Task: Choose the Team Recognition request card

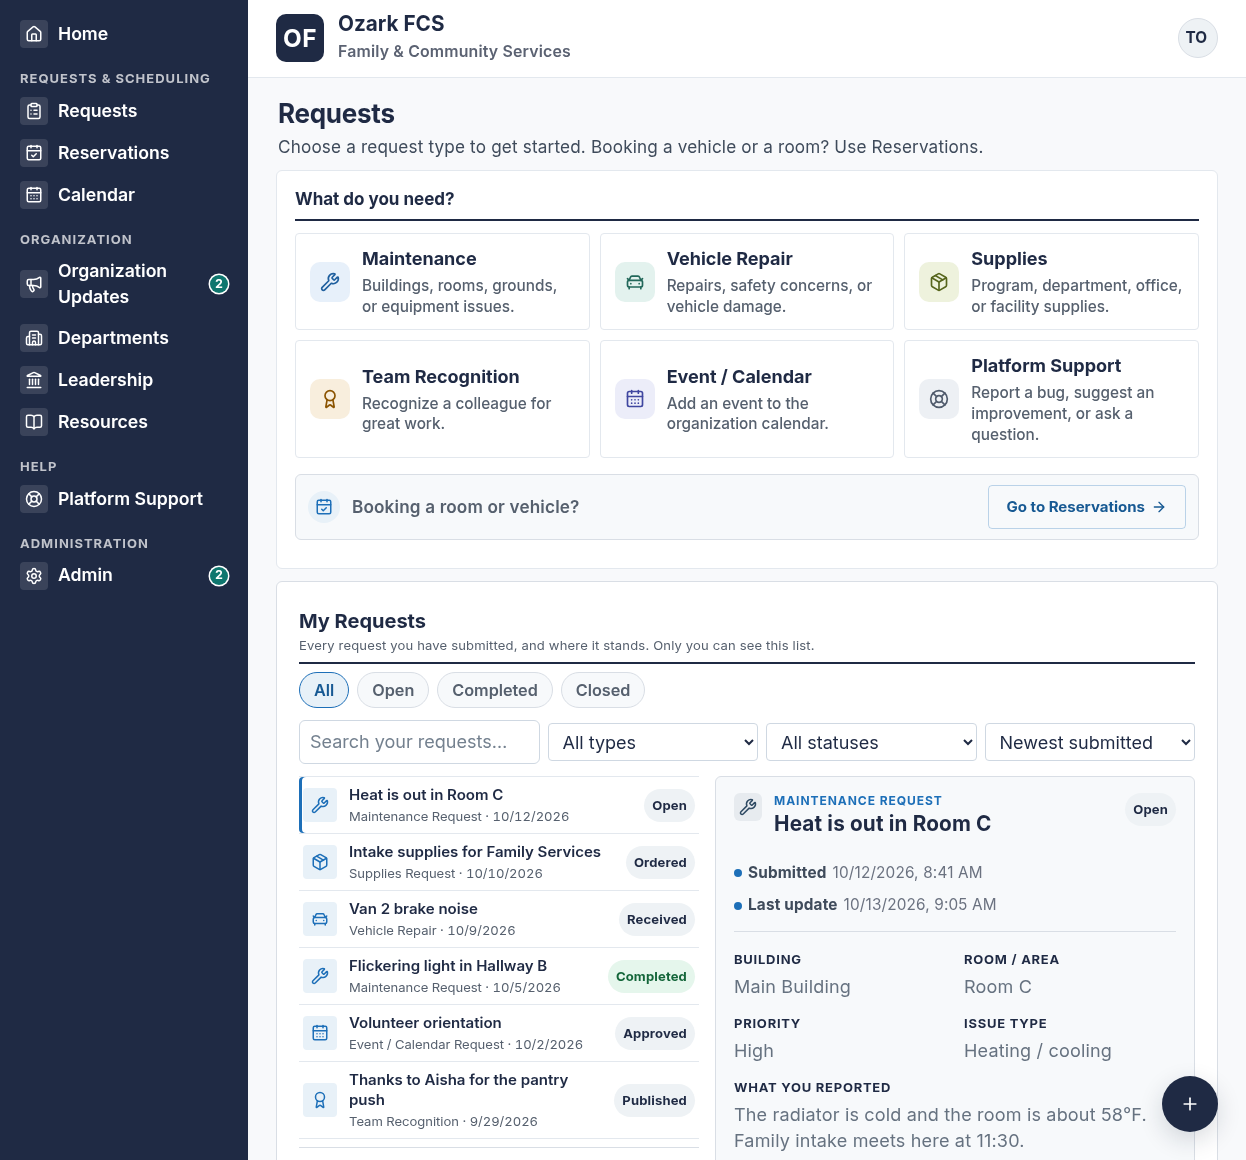Action: pyautogui.click(x=442, y=399)
